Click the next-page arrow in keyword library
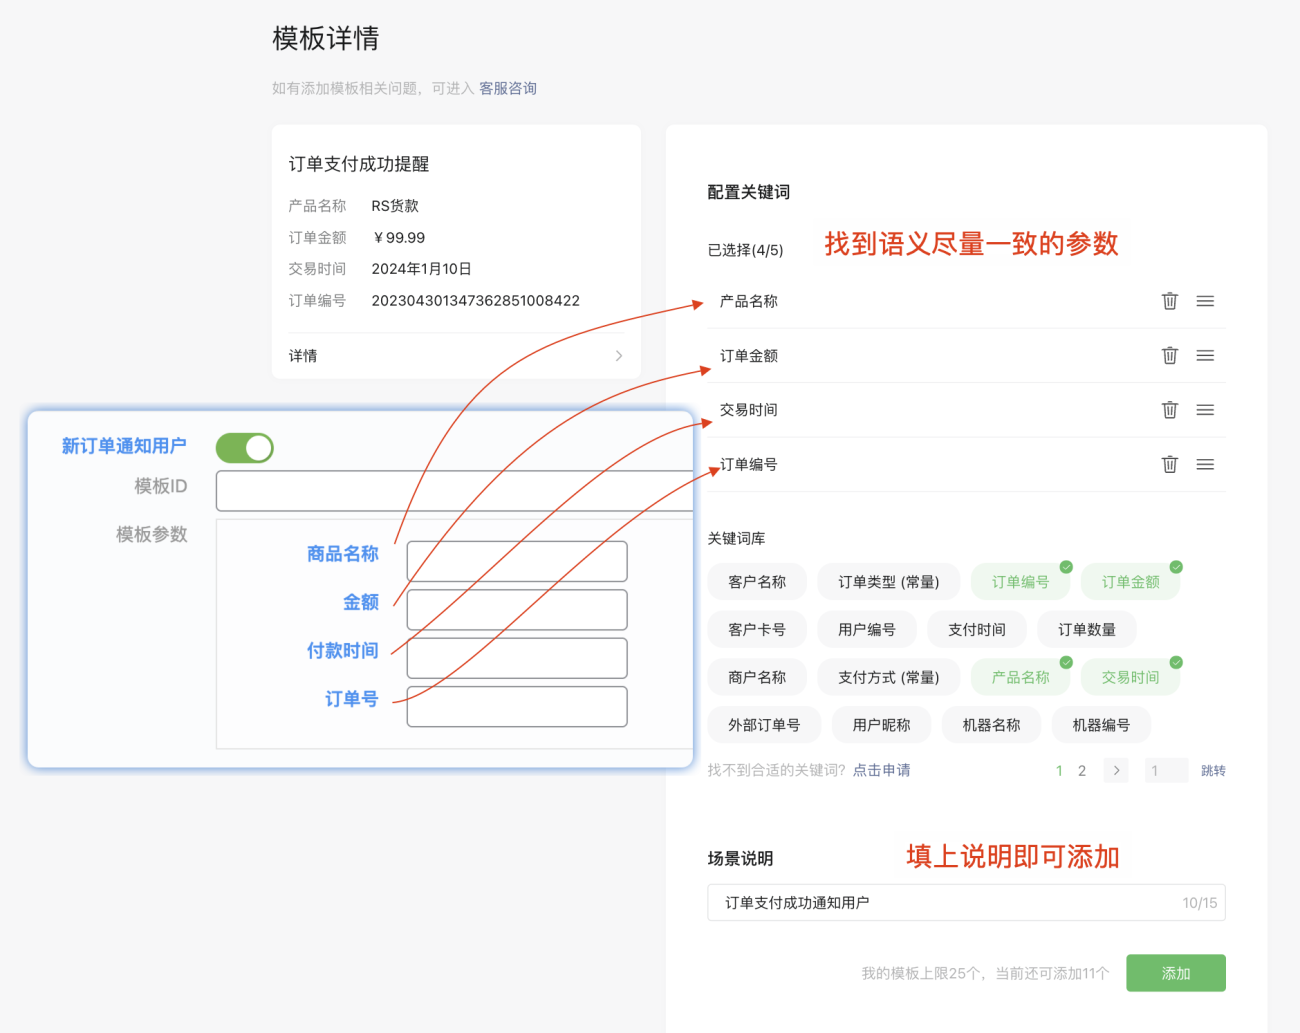This screenshot has width=1300, height=1033. 1115,770
